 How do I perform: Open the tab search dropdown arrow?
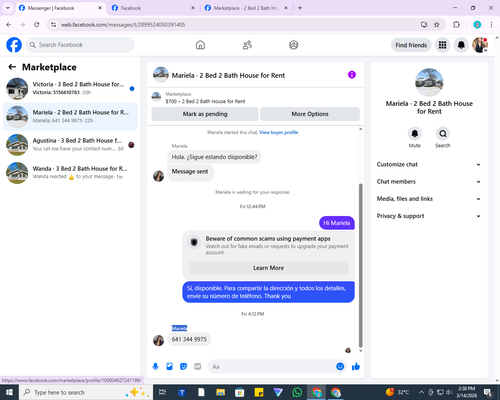point(8,8)
